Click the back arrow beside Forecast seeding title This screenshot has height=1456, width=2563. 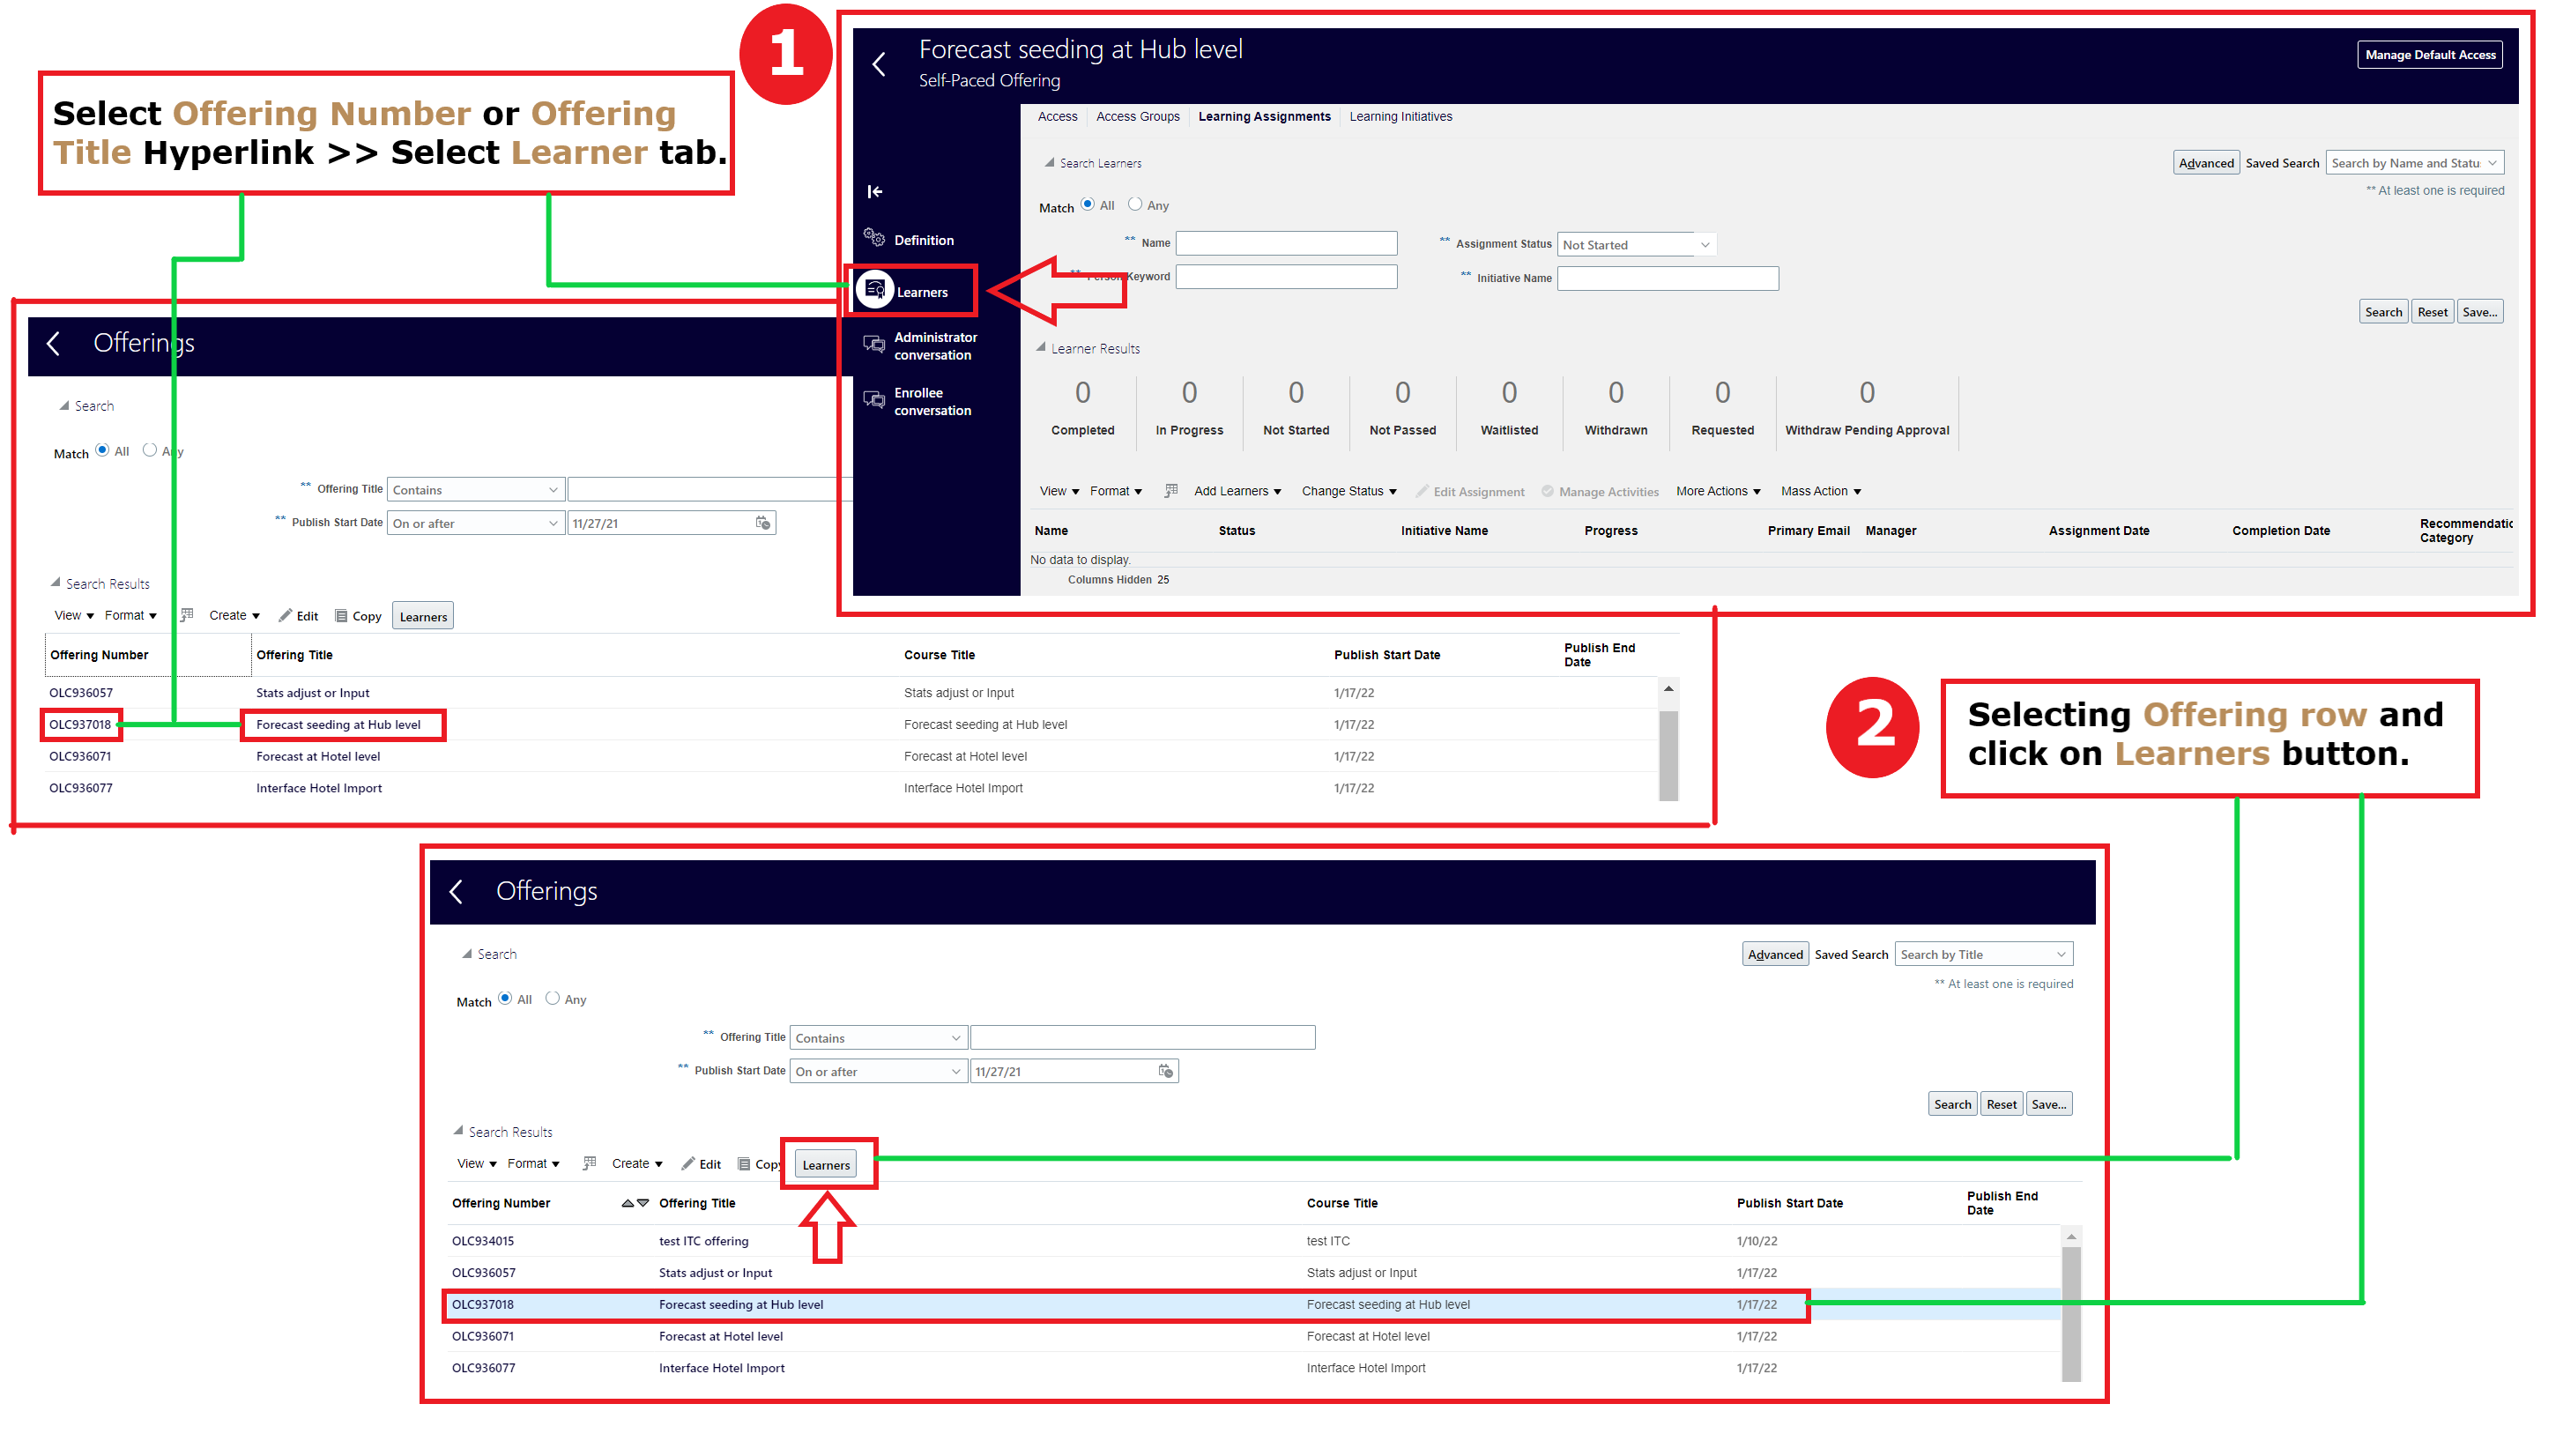[x=879, y=65]
